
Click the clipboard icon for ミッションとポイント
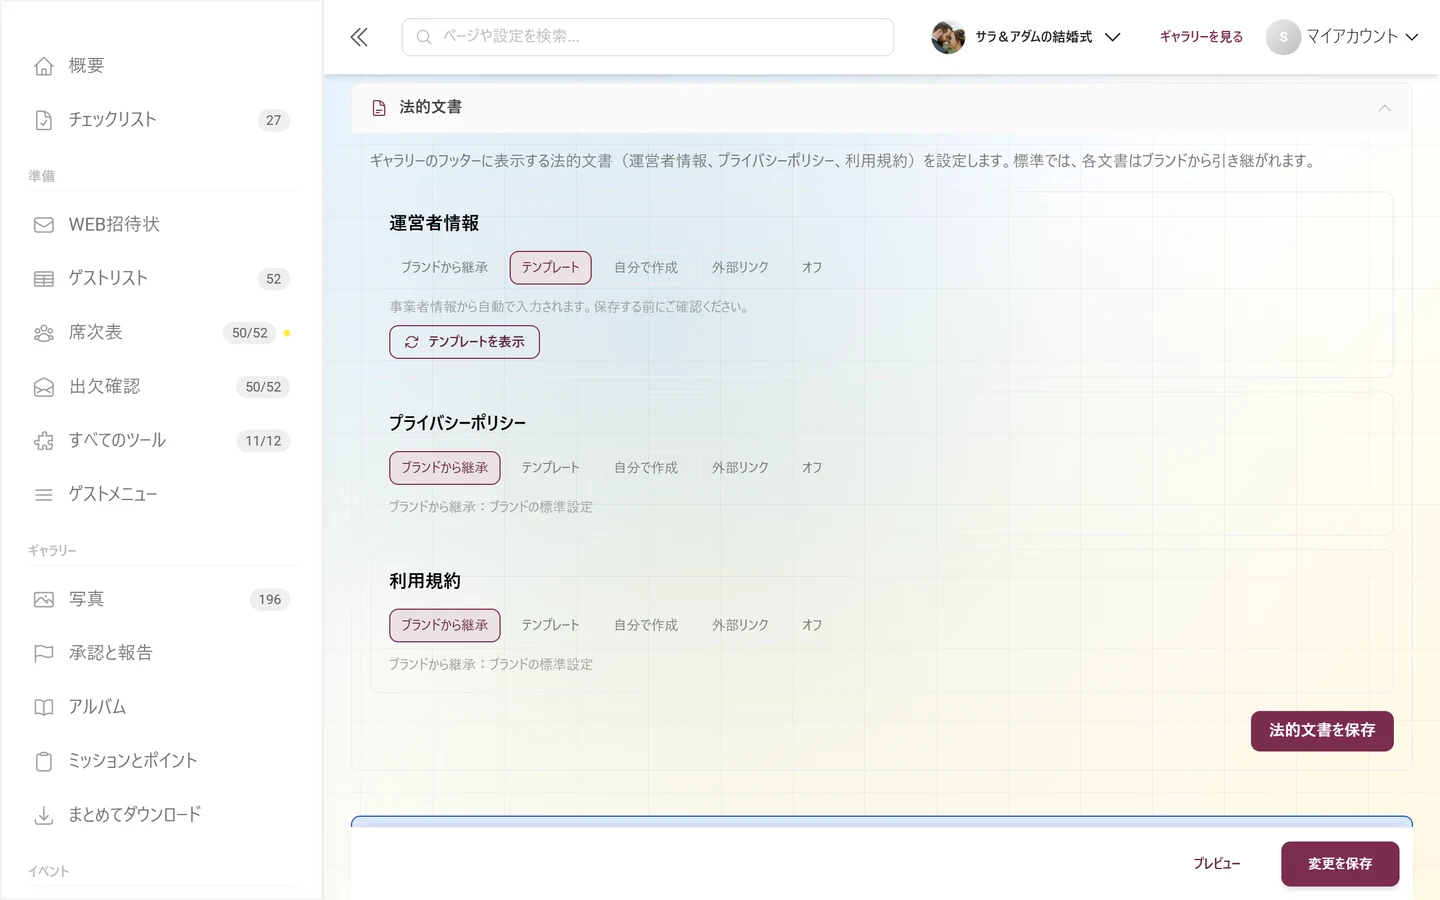44,762
